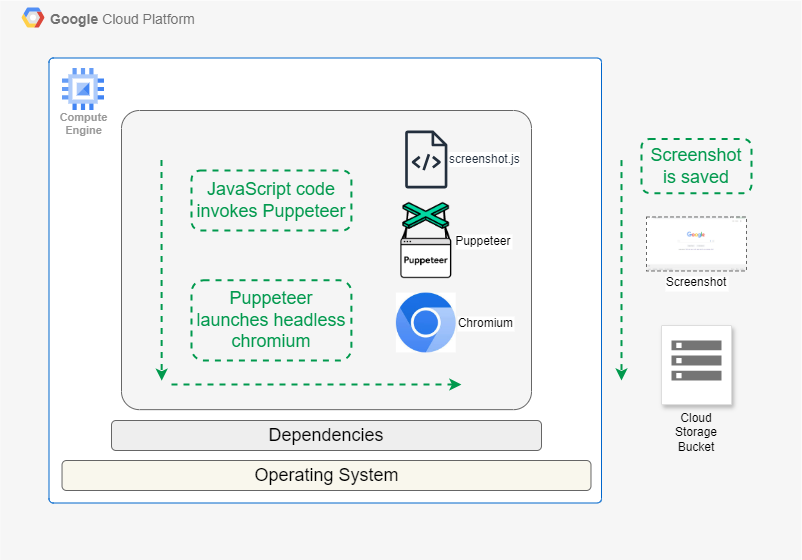Click the 'Cloud Storage Bucket' caption
The width and height of the screenshot is (802, 560).
tap(696, 432)
